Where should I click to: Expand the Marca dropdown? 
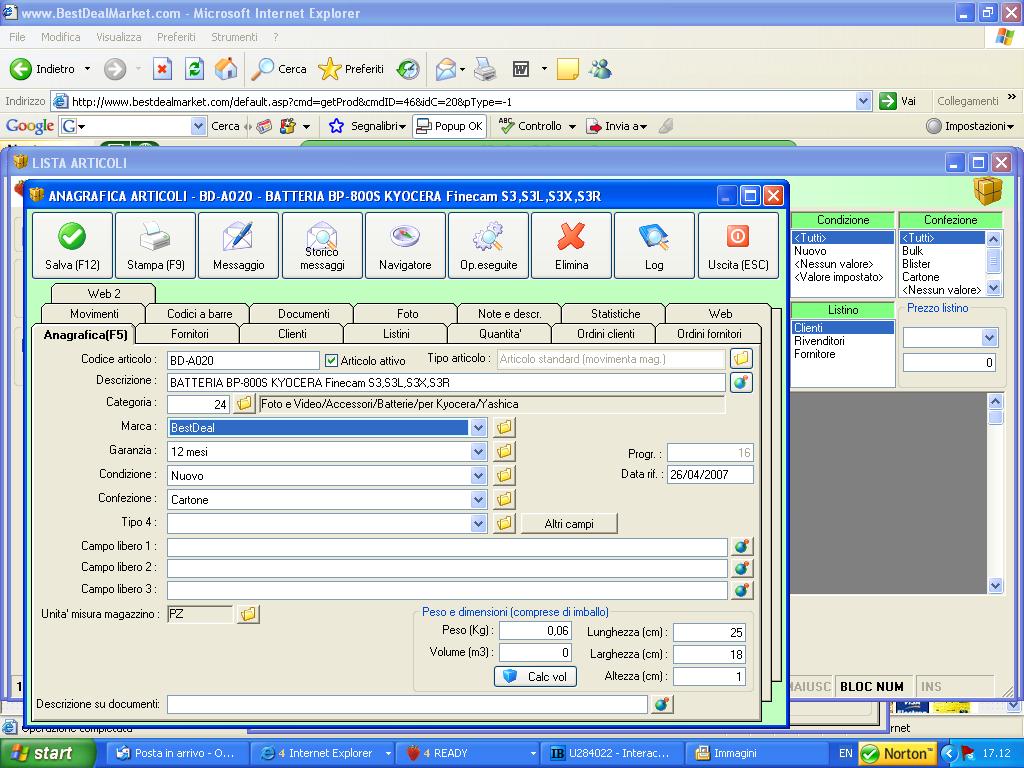[x=478, y=428]
